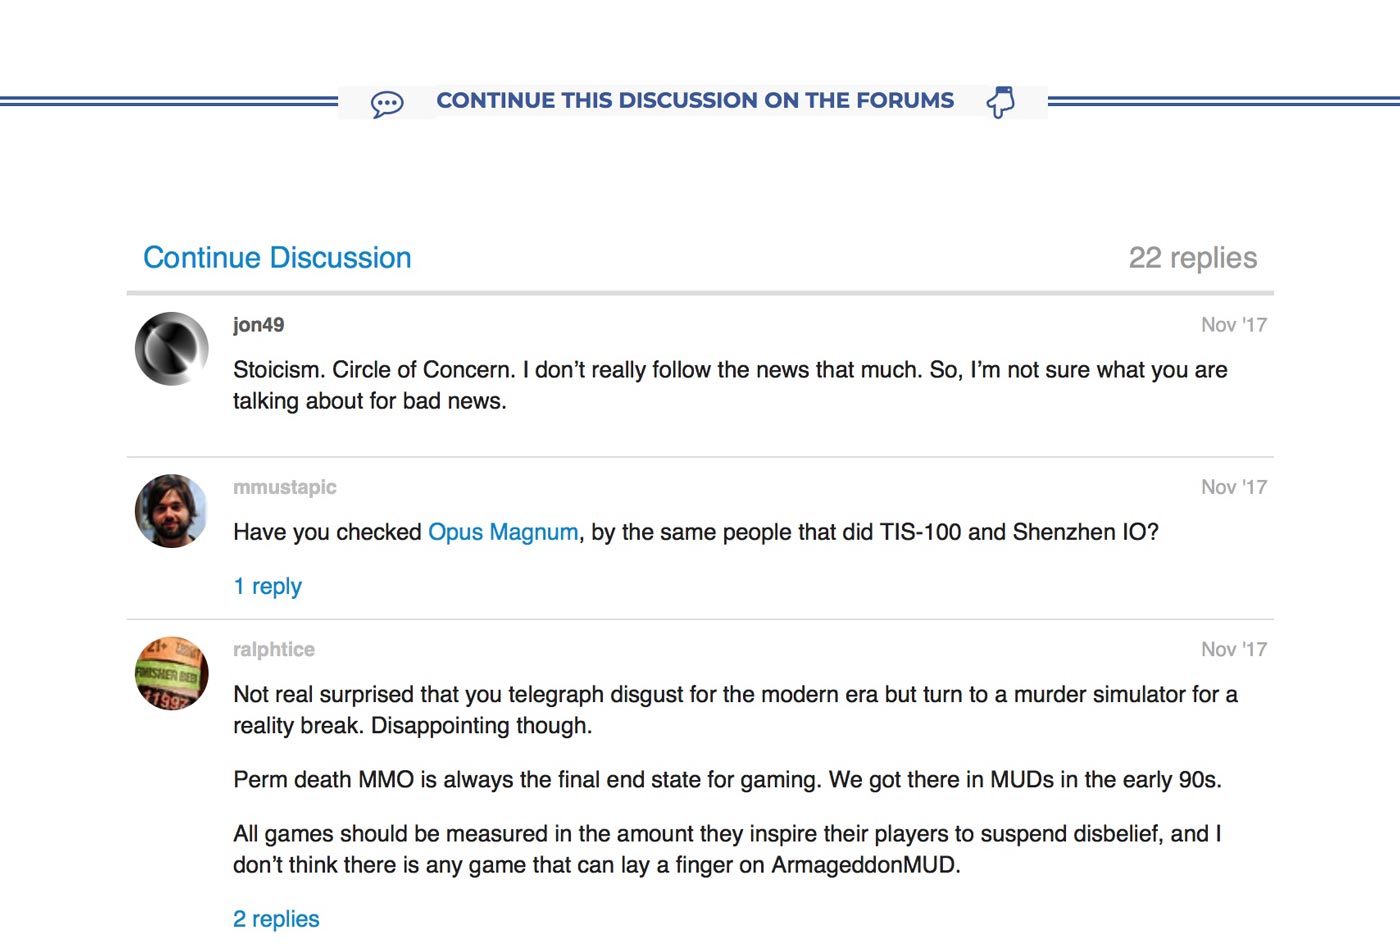Click ralphtice's ArmageddonMUD paragraph
Image resolution: width=1400 pixels, height=946 pixels.
point(728,849)
